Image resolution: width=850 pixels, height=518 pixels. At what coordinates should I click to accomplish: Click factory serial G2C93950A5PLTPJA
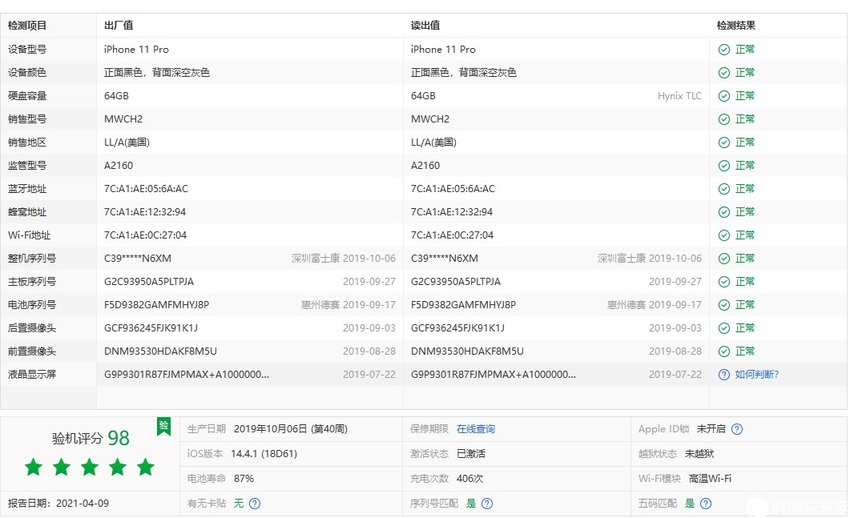(x=149, y=282)
